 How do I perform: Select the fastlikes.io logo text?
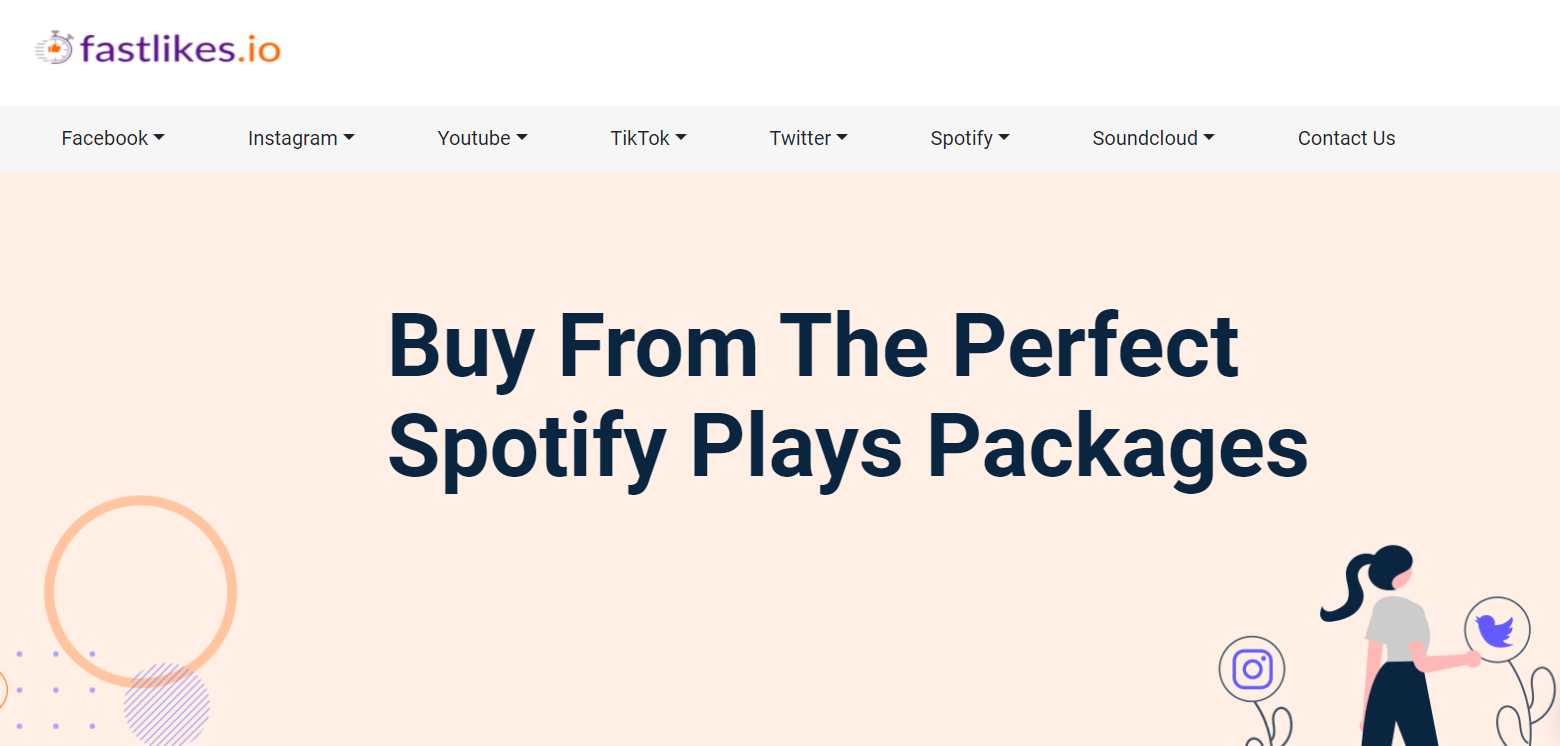[180, 47]
